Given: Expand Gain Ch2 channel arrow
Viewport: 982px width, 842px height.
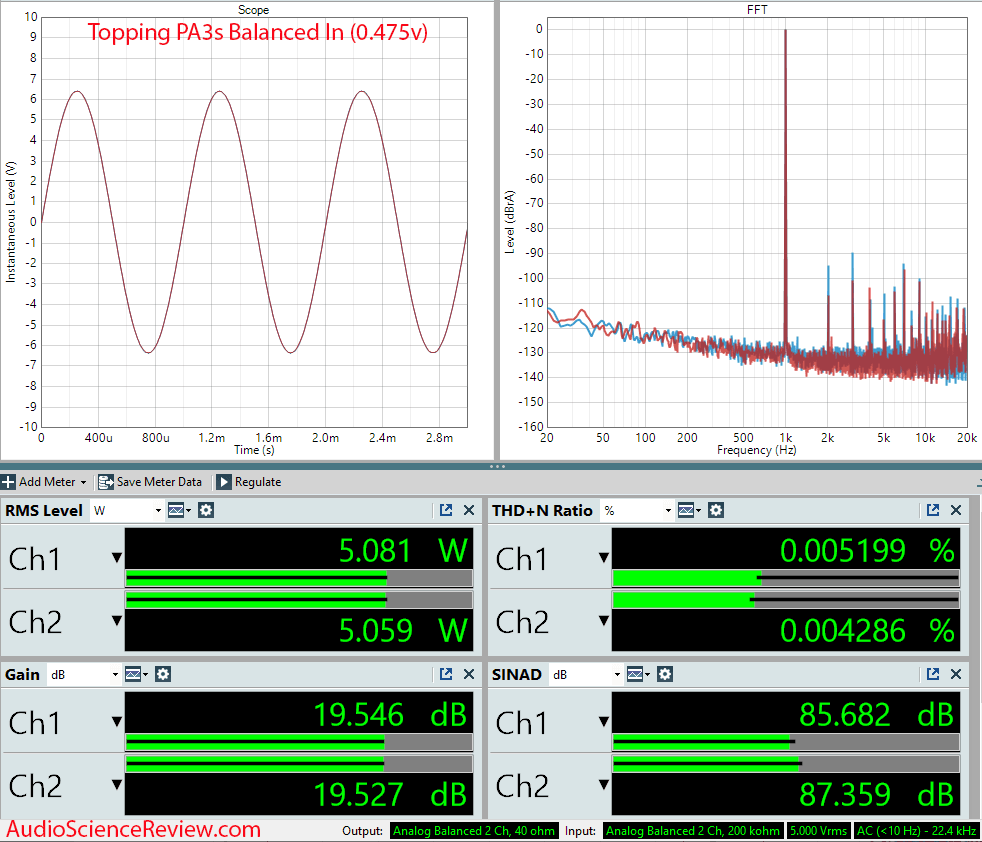Looking at the screenshot, I should point(116,784).
